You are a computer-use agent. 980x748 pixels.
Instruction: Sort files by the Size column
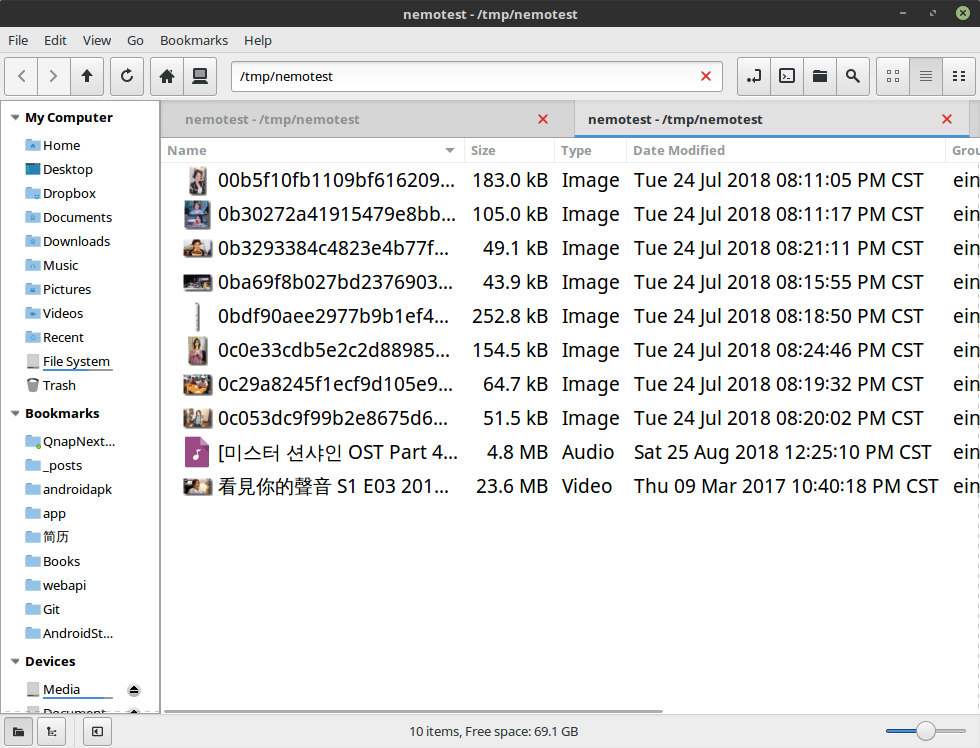pyautogui.click(x=508, y=150)
